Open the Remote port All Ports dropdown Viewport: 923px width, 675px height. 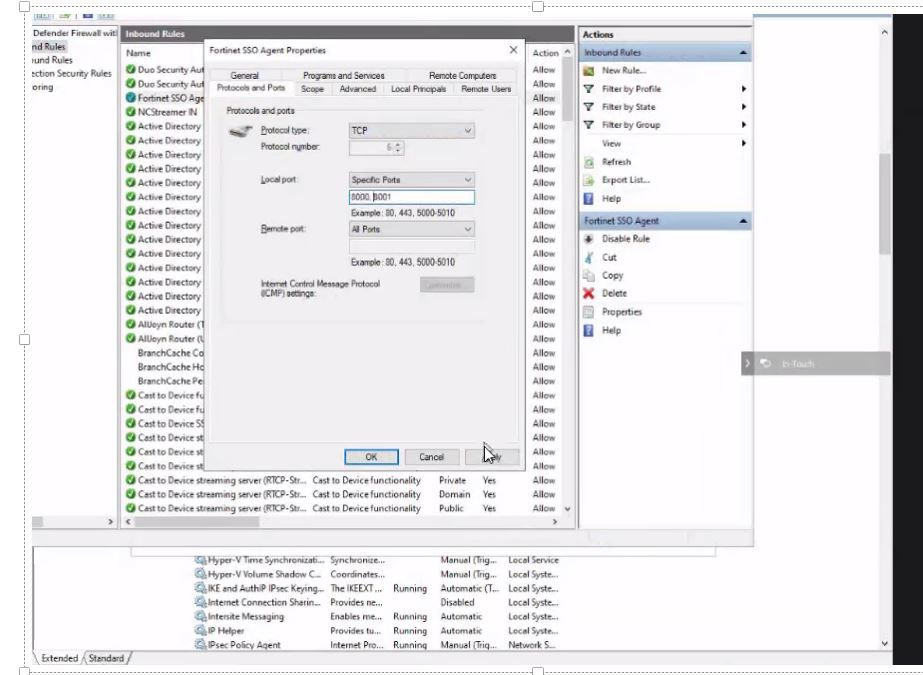coord(411,229)
